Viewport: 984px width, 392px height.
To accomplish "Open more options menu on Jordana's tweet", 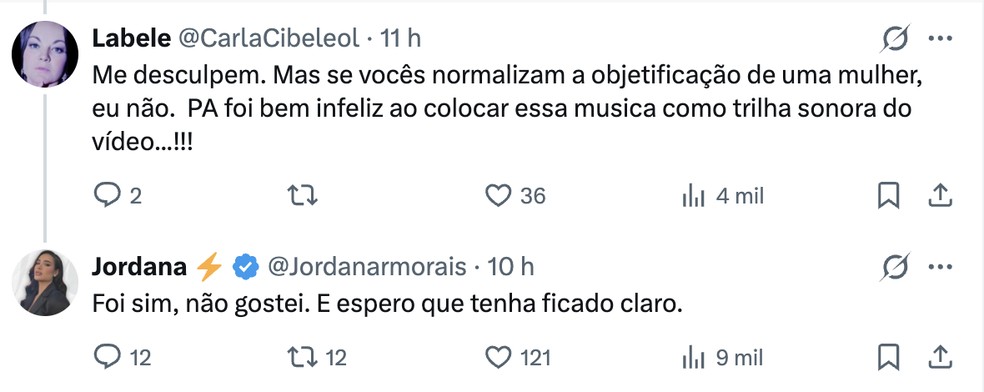I will click(x=940, y=268).
